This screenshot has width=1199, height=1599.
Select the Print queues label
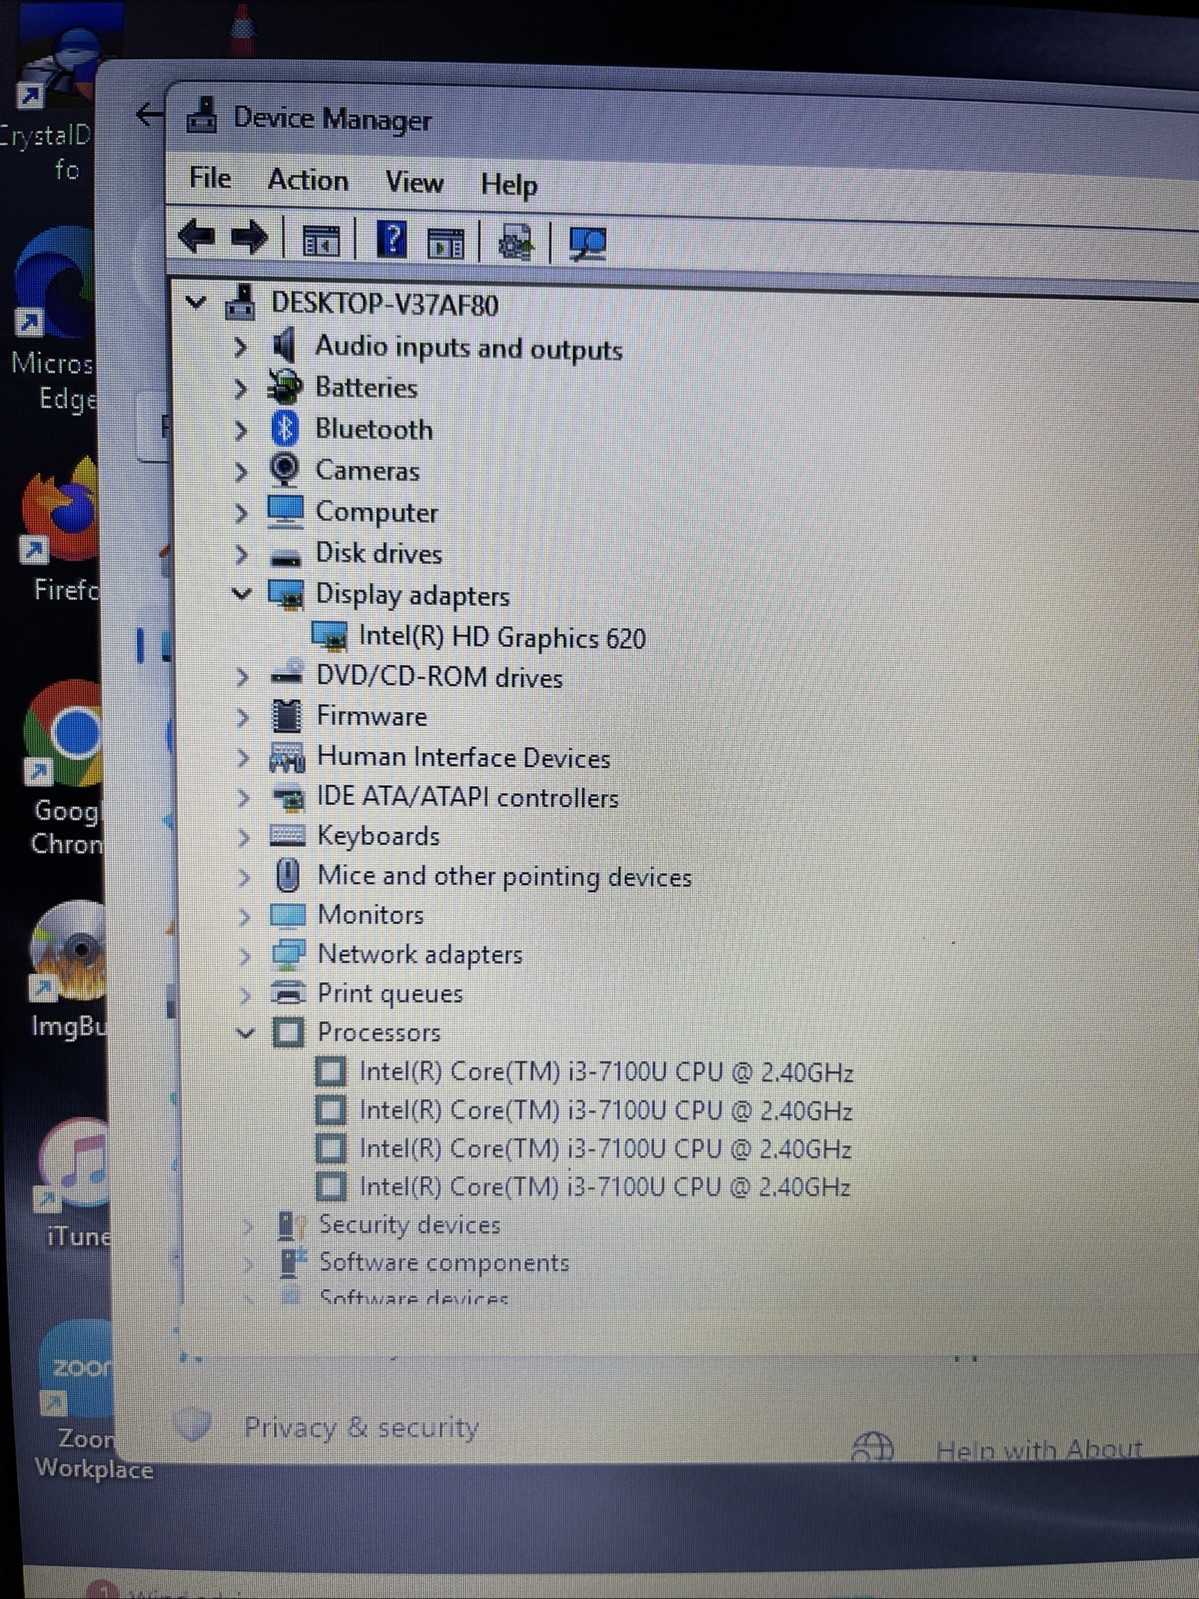390,994
